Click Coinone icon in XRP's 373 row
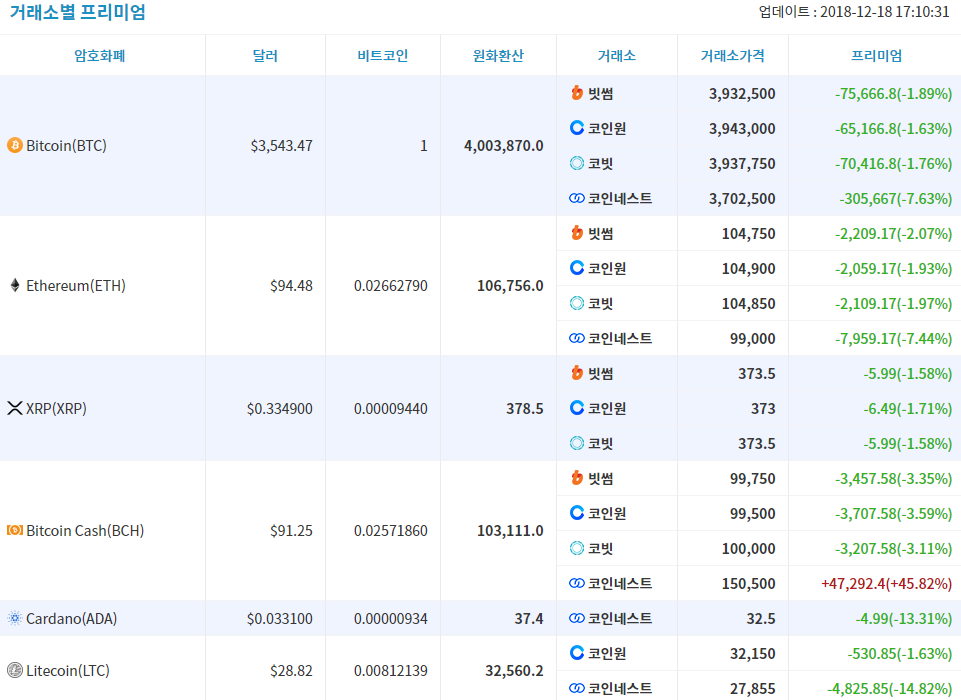Viewport: 961px width, 700px height. pyautogui.click(x=577, y=408)
